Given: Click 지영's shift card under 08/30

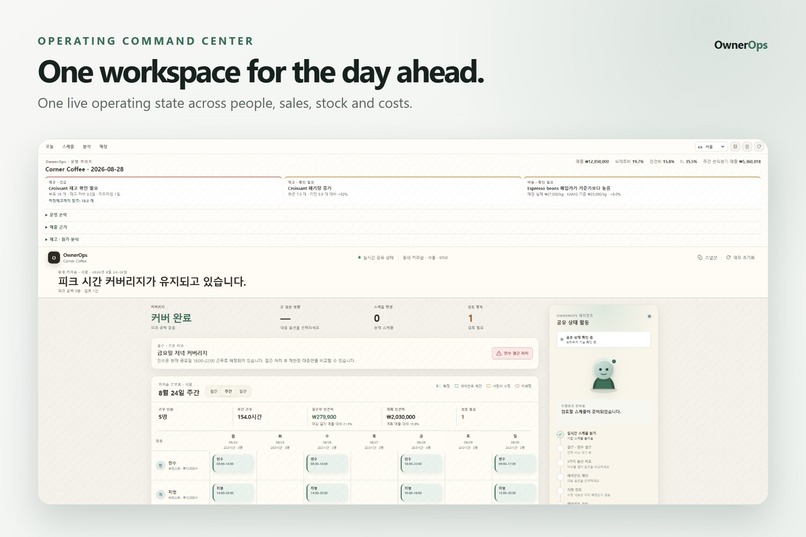Looking at the screenshot, I should 515,493.
